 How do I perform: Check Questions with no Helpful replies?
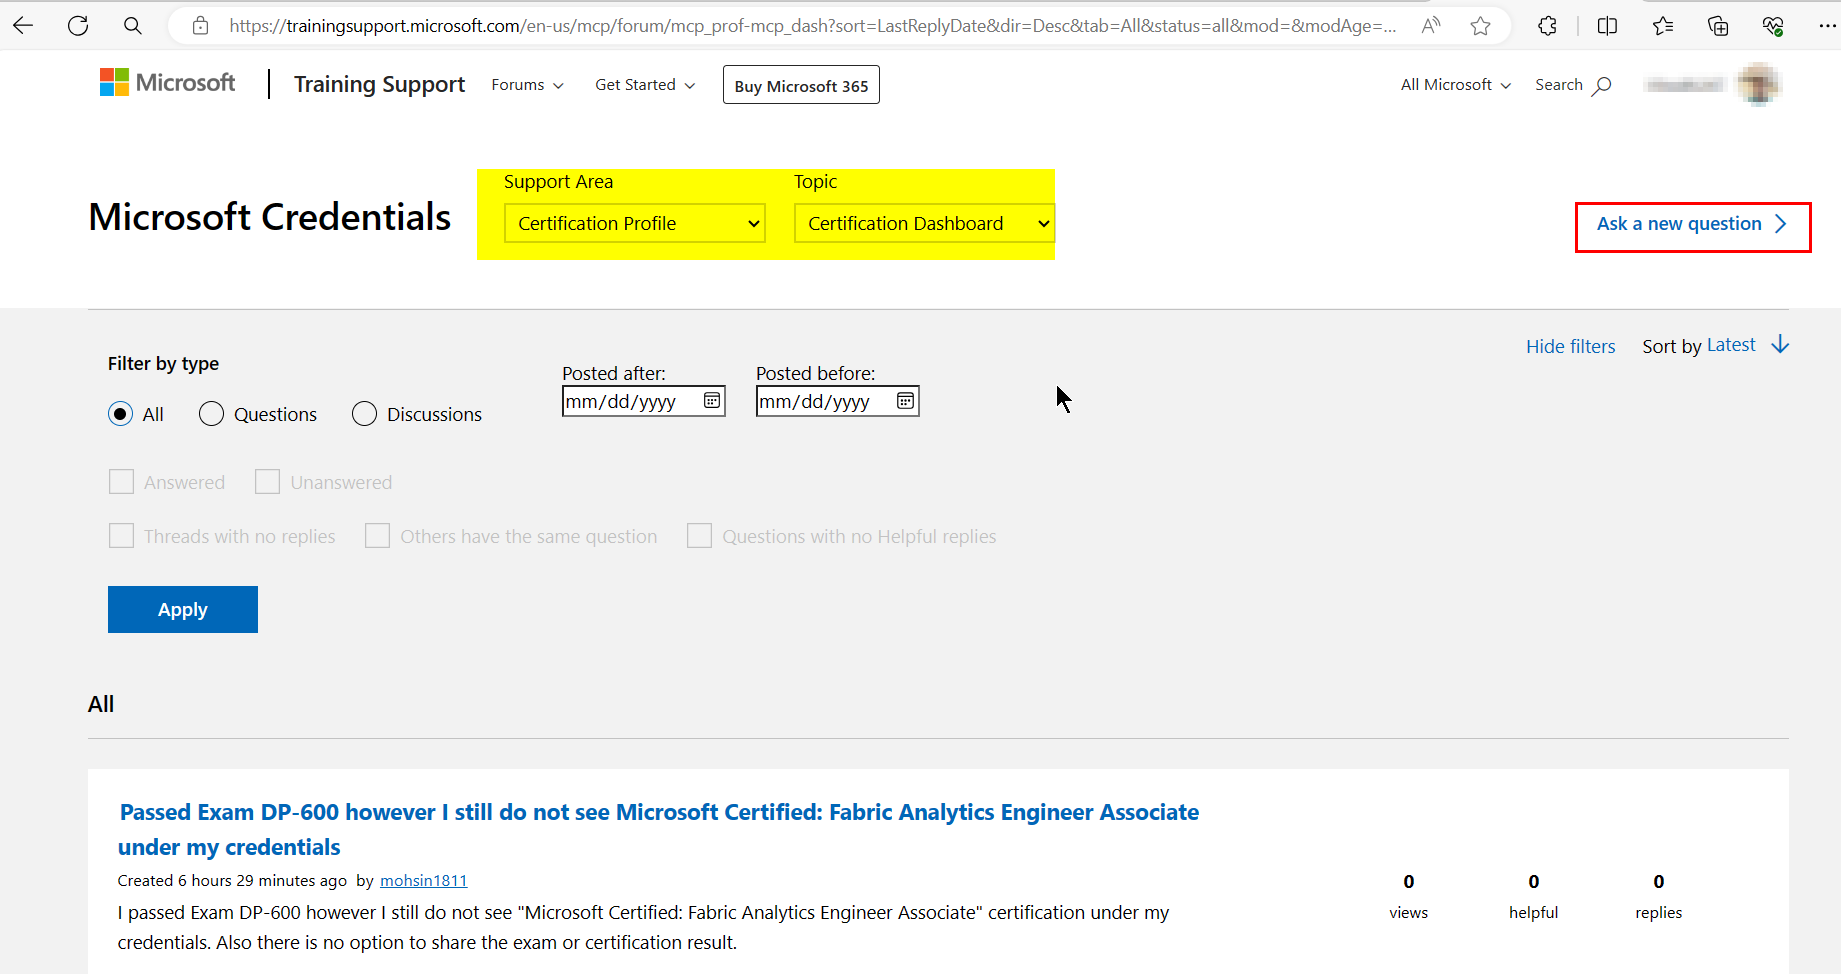tap(699, 536)
